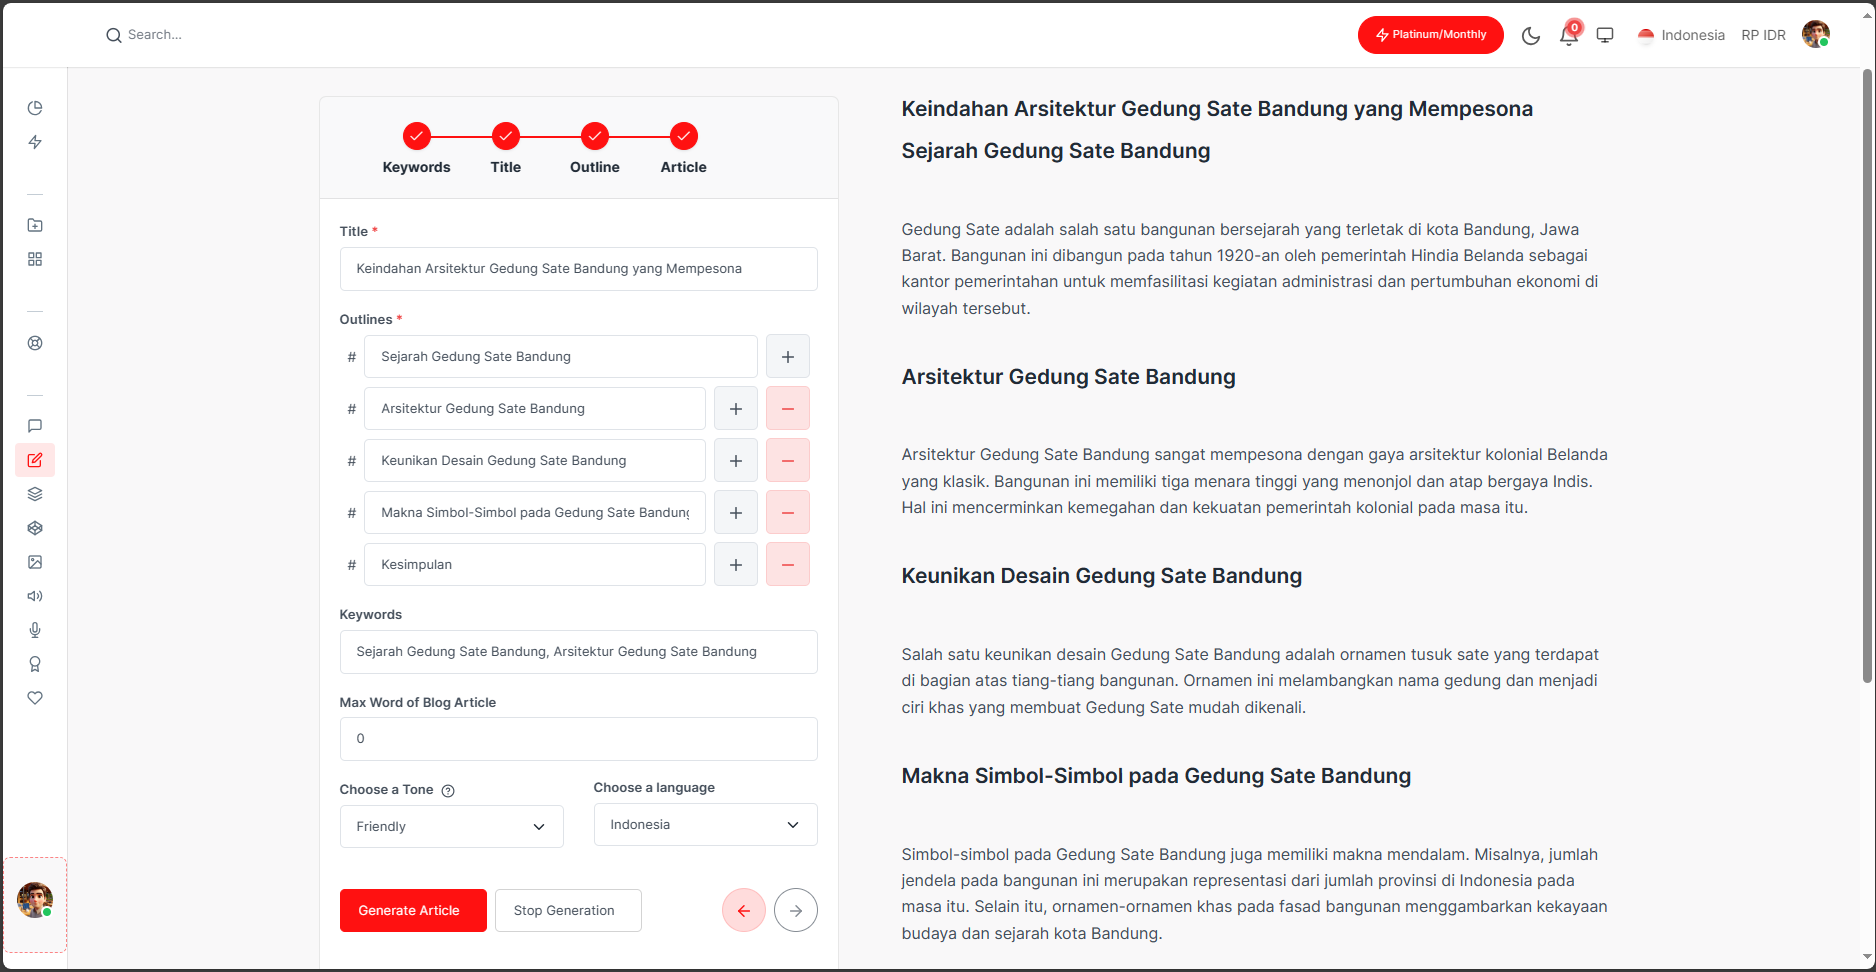Toggle dark mode moon icon
This screenshot has height=972, width=1876.
1530,36
